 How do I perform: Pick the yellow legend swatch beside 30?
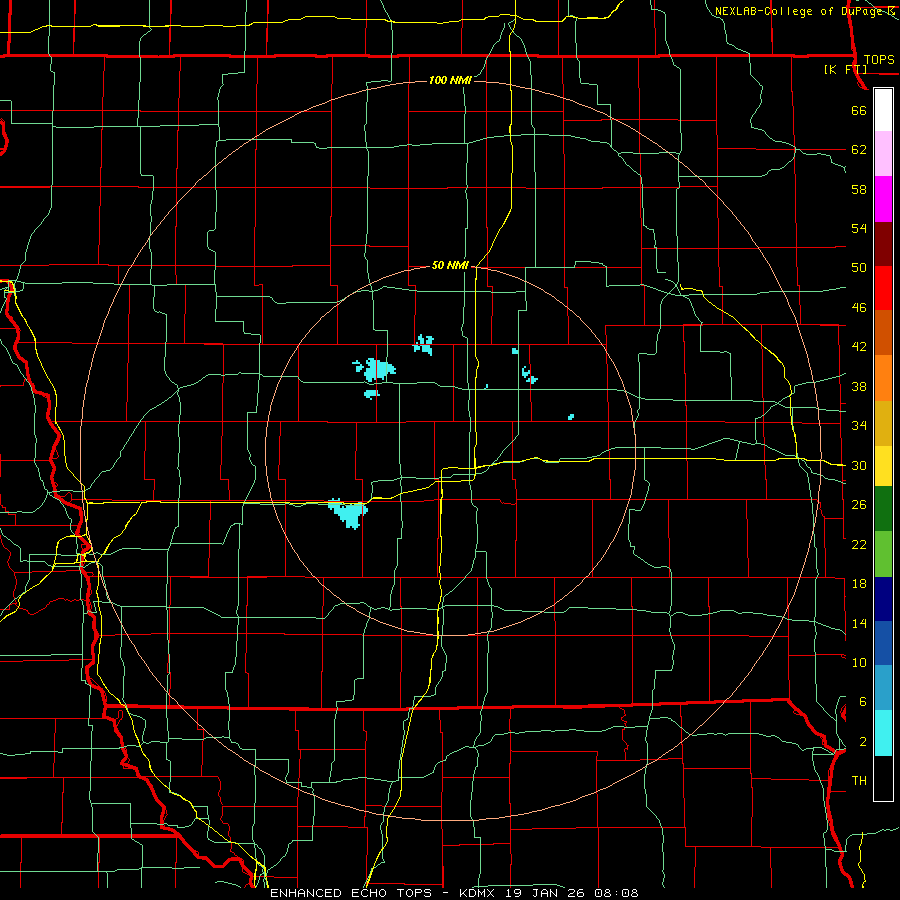[883, 466]
